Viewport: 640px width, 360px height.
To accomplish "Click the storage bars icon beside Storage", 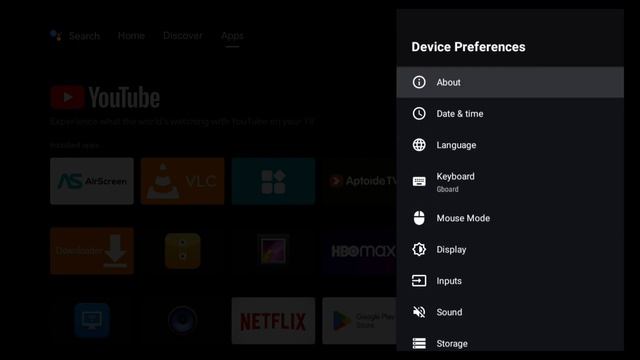I will click(x=419, y=343).
